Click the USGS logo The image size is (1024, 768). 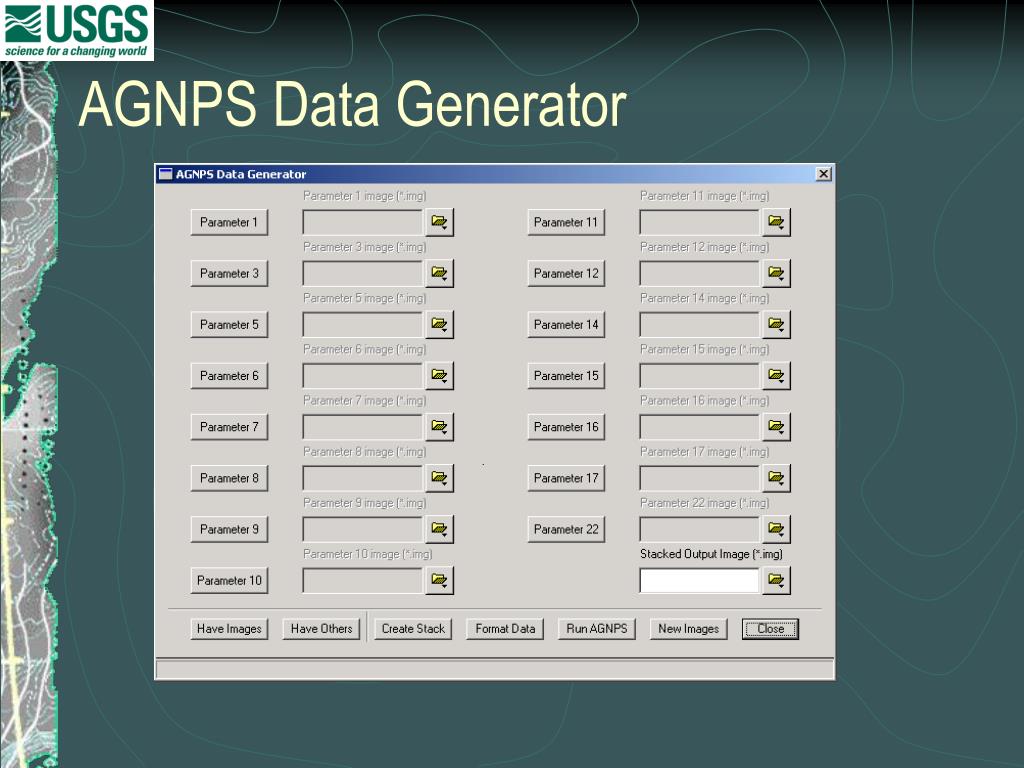click(76, 30)
